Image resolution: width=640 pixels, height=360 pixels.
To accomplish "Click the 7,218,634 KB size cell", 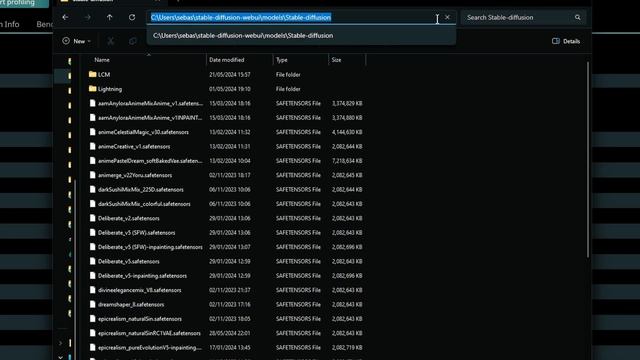I will [347, 161].
